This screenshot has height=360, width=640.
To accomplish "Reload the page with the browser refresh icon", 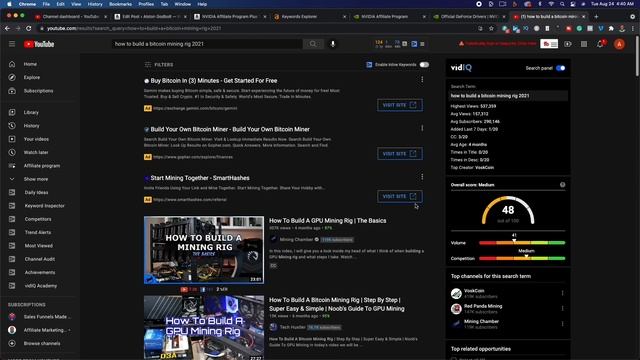I will [x=29, y=28].
